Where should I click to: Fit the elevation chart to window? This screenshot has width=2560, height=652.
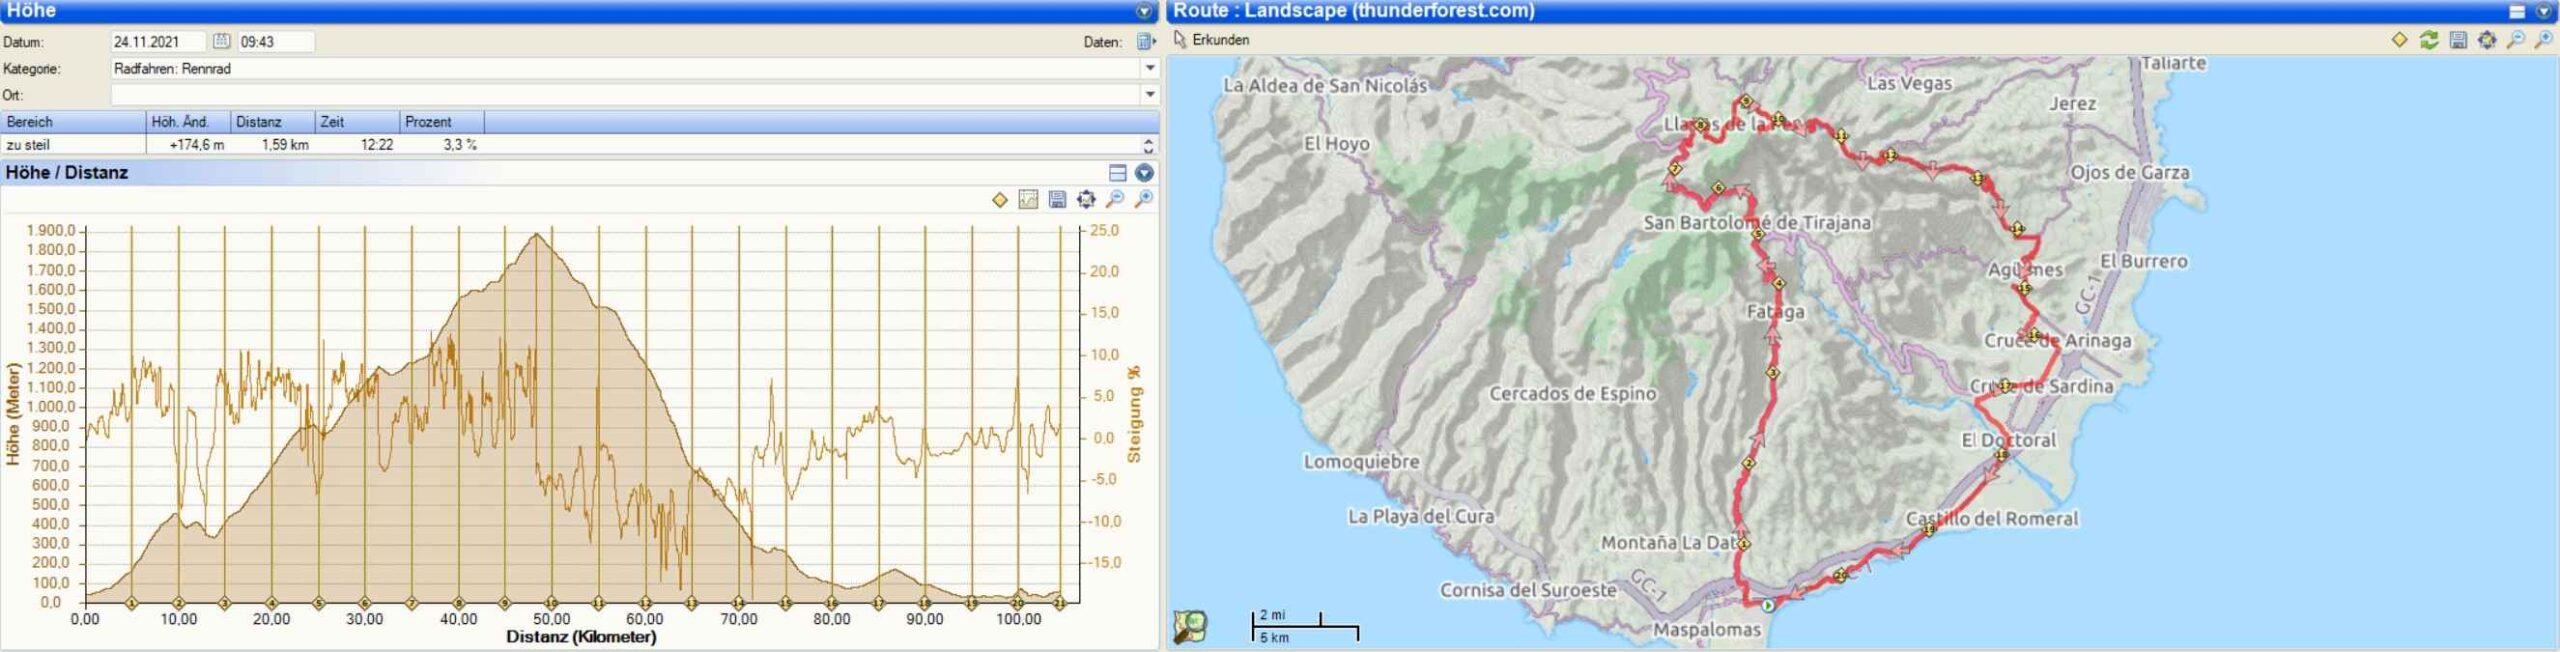[1086, 199]
